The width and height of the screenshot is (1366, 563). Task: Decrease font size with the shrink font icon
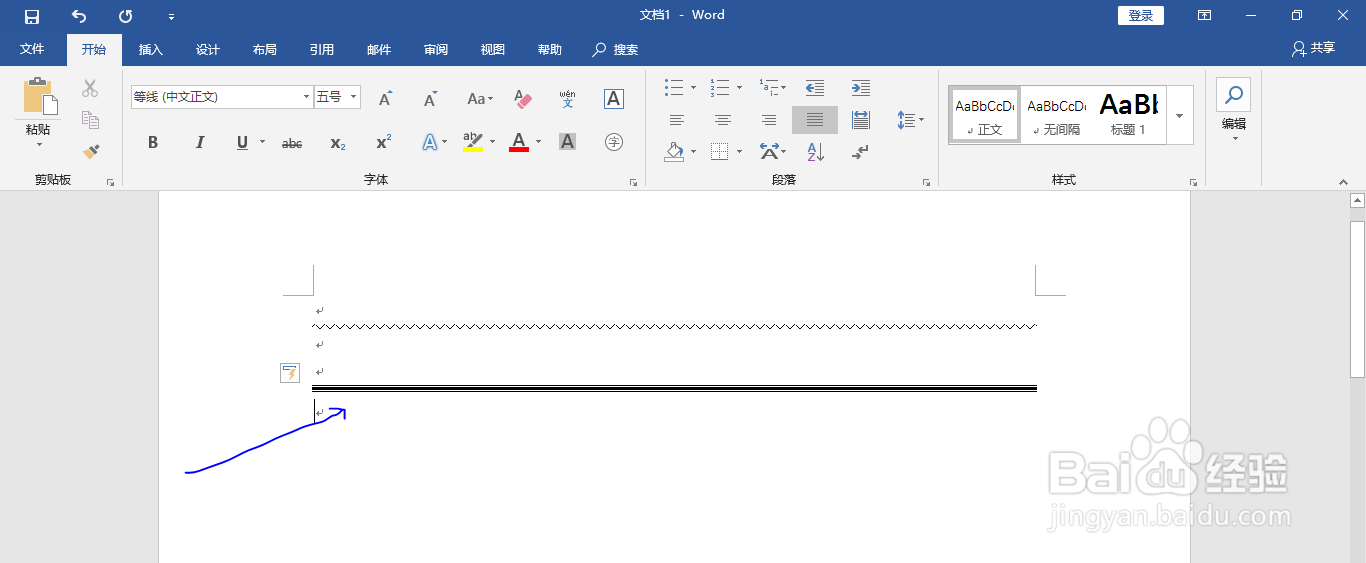431,98
